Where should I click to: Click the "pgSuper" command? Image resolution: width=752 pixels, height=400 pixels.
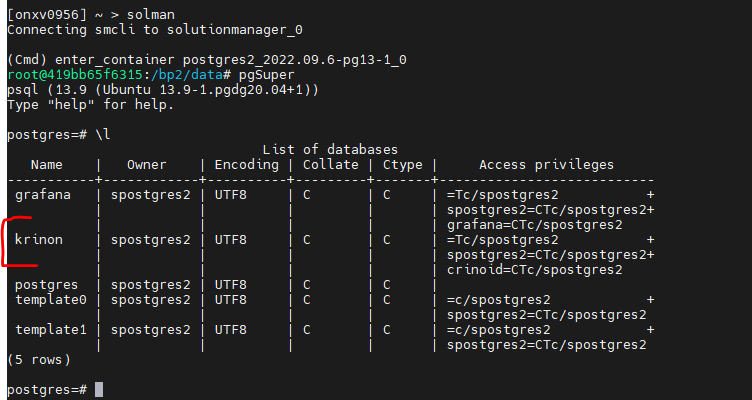click(266, 75)
